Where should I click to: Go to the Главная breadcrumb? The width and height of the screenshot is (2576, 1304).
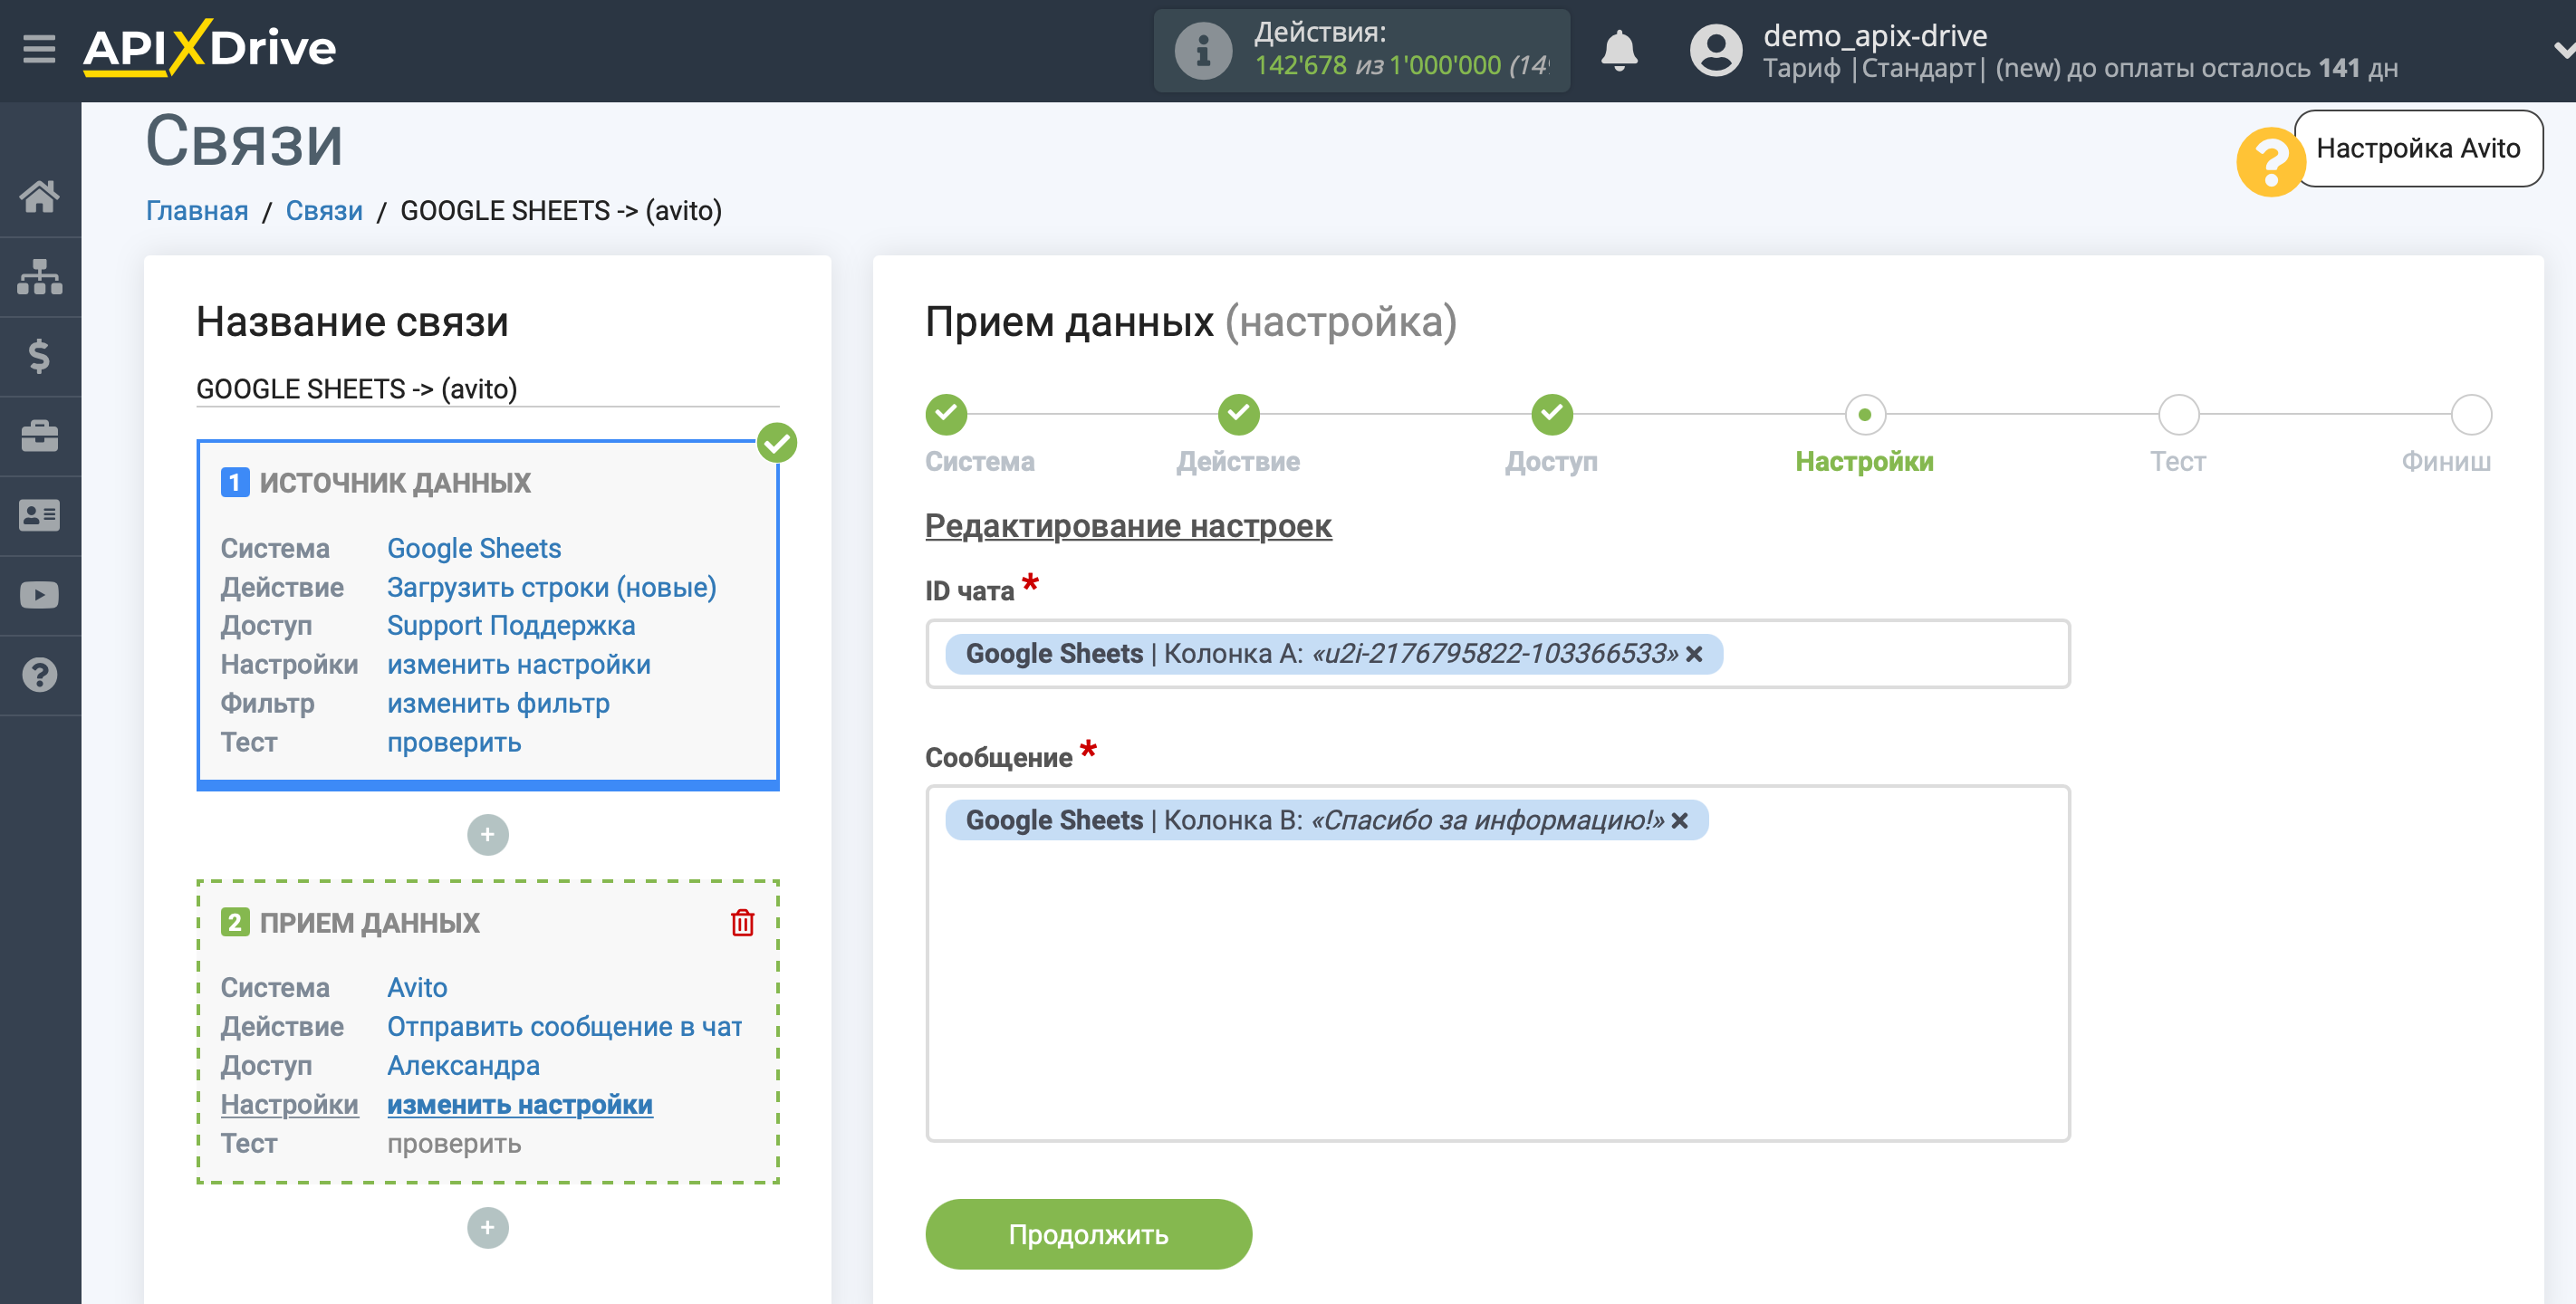197,210
